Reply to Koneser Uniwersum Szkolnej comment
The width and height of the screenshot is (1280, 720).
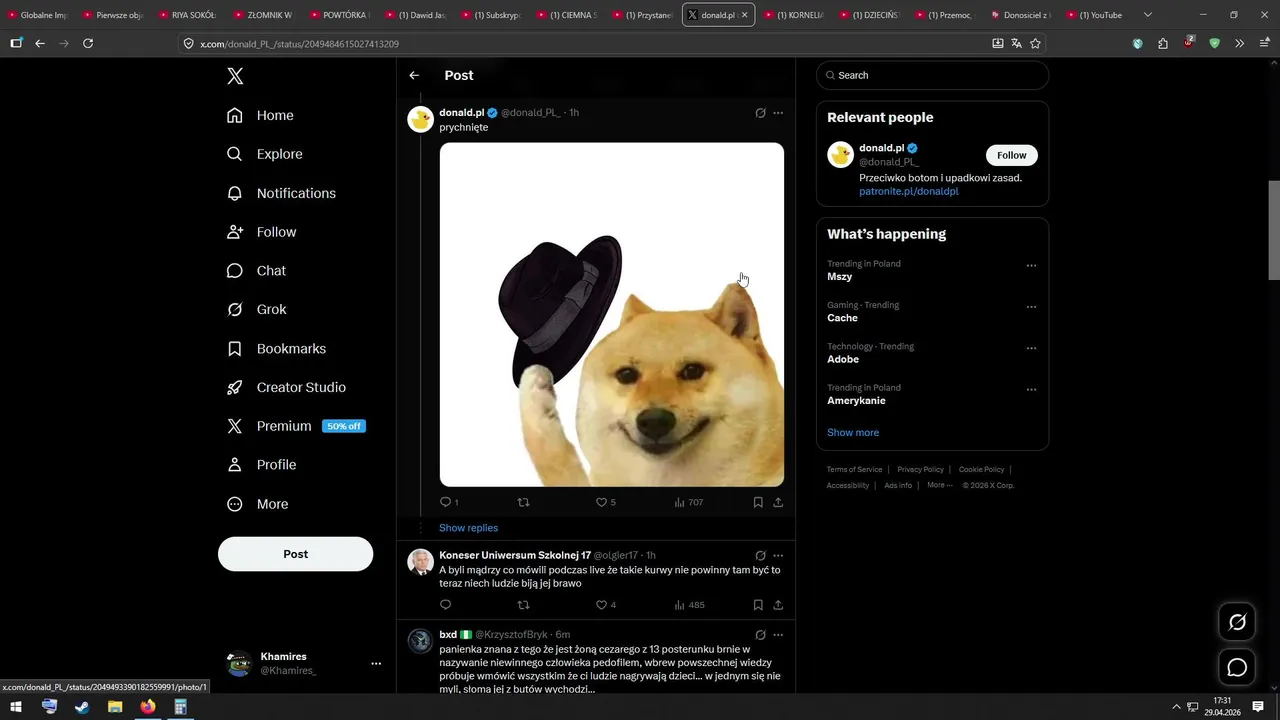click(x=446, y=605)
